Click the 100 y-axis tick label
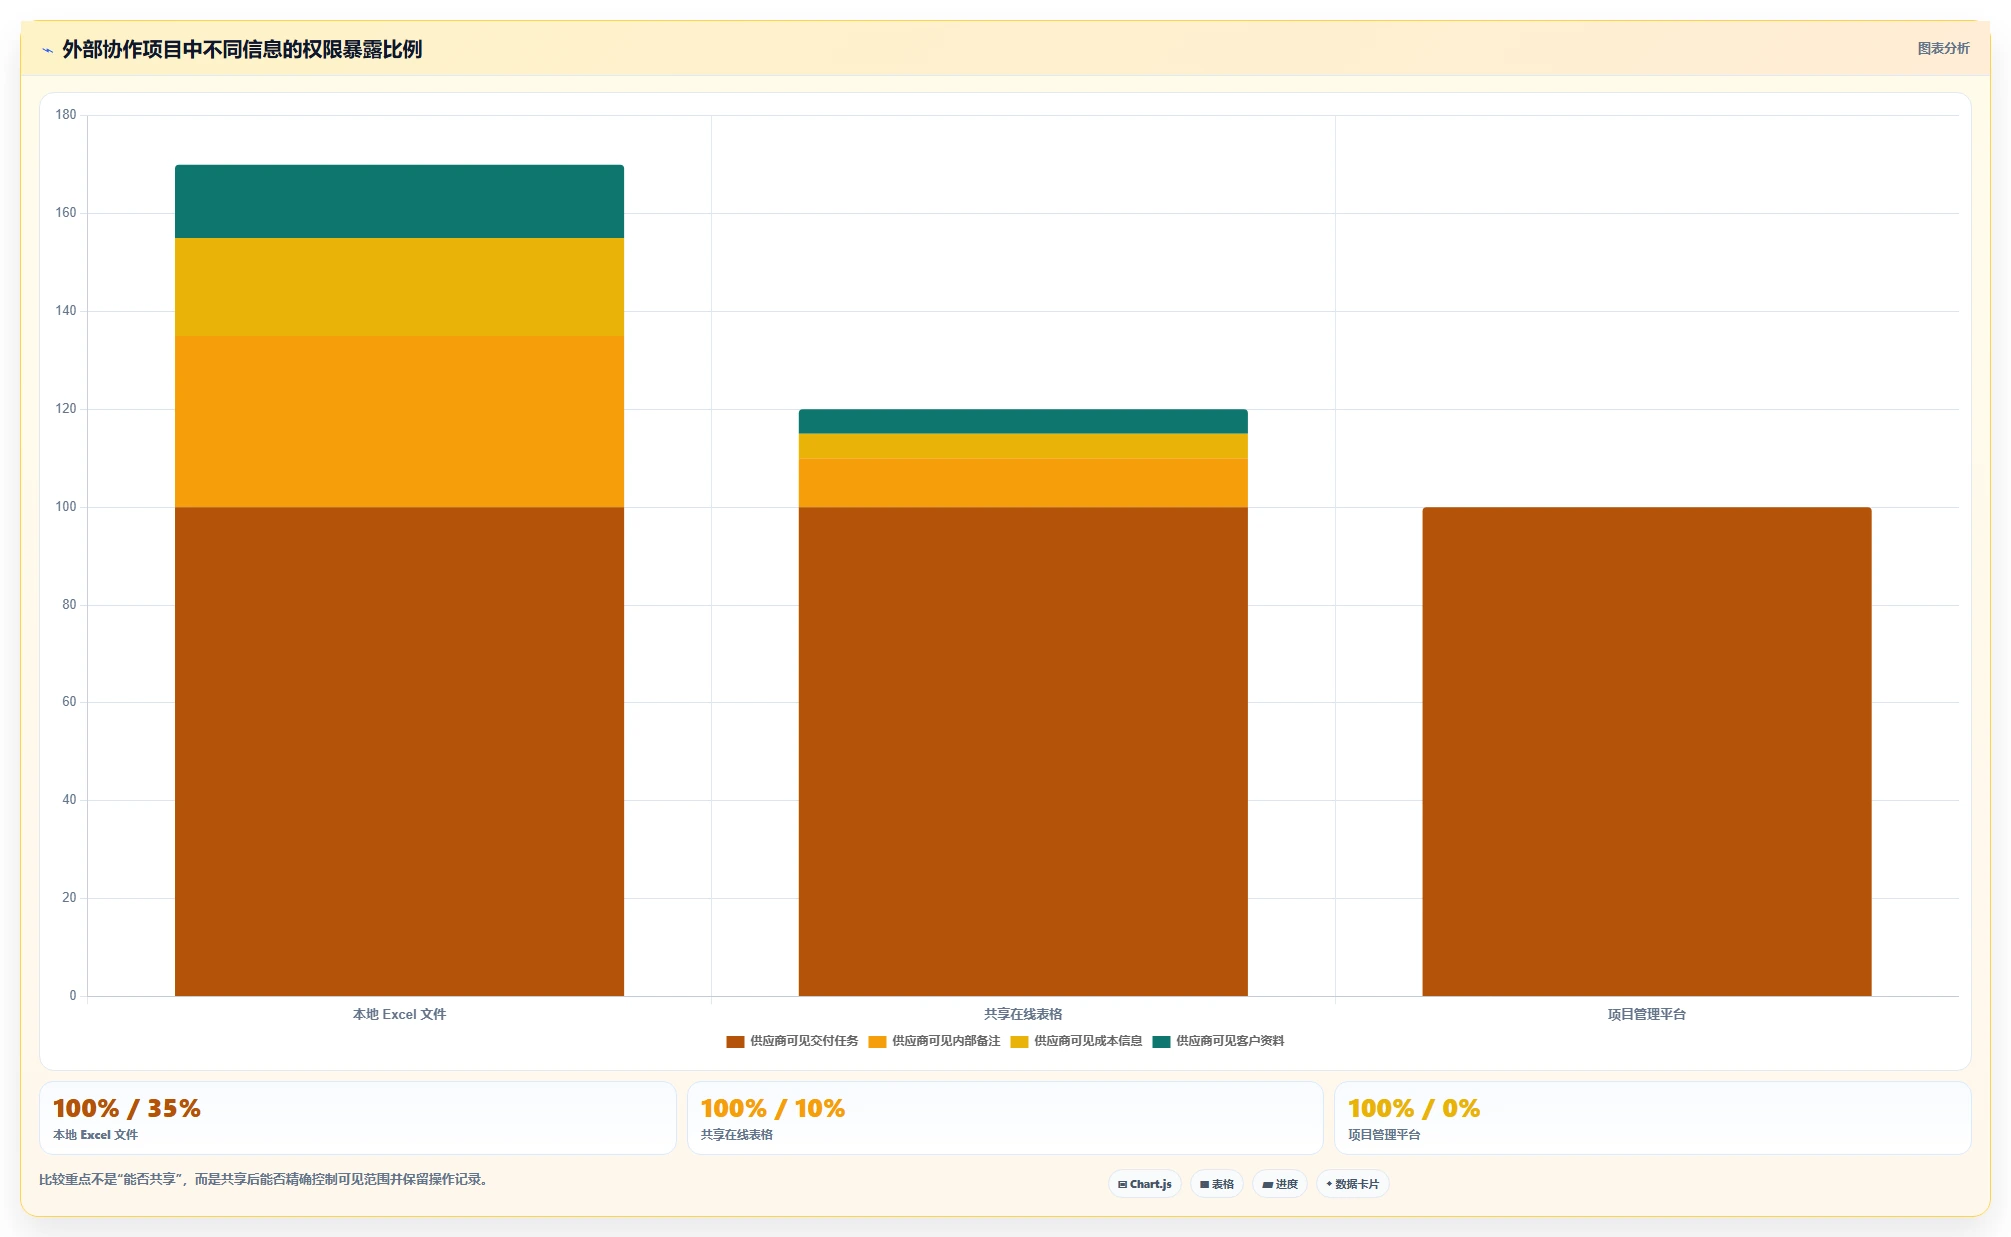This screenshot has height=1237, width=2011. click(66, 507)
